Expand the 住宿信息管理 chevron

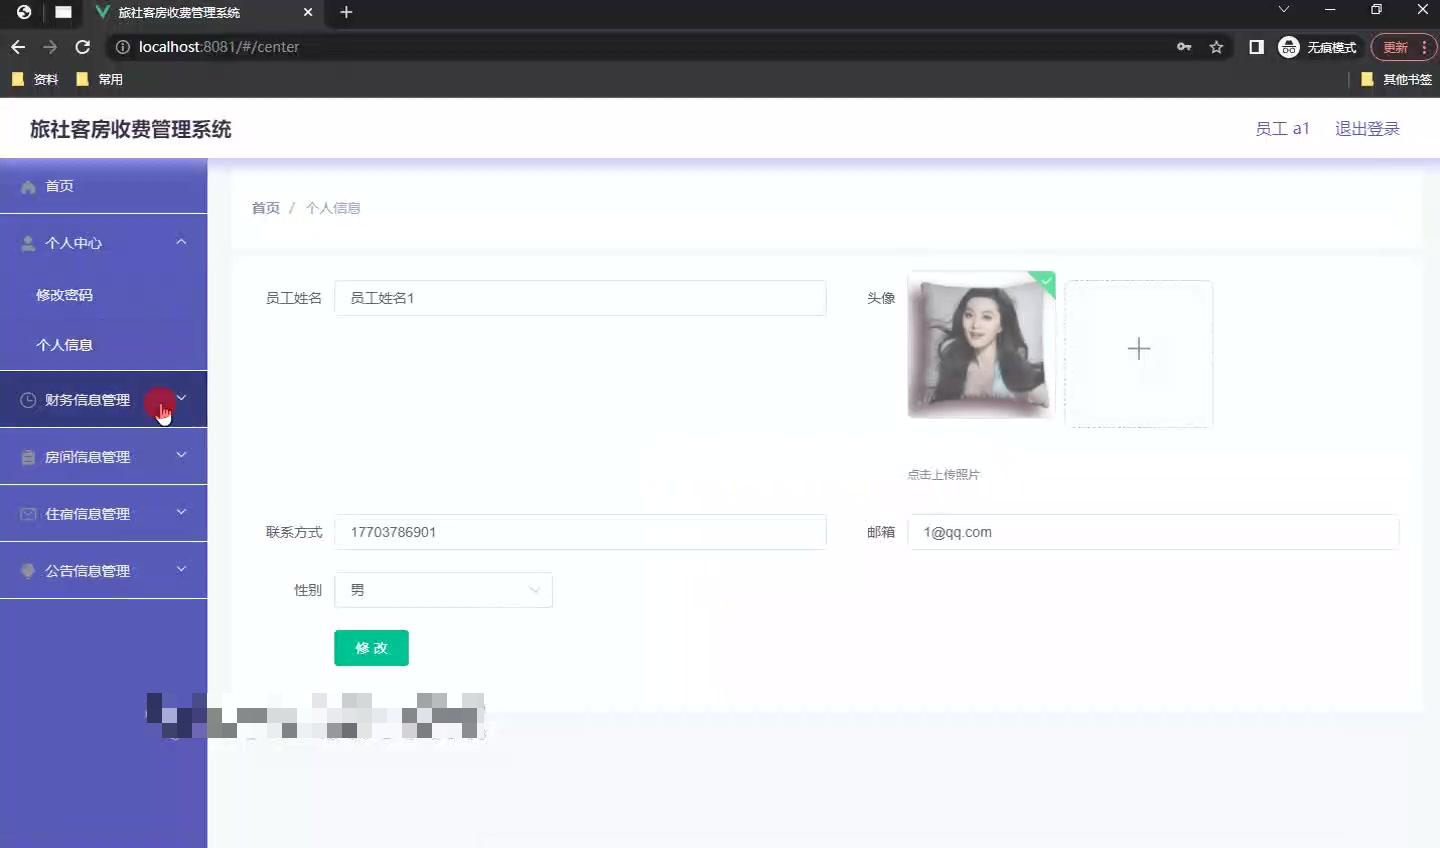[x=181, y=513]
